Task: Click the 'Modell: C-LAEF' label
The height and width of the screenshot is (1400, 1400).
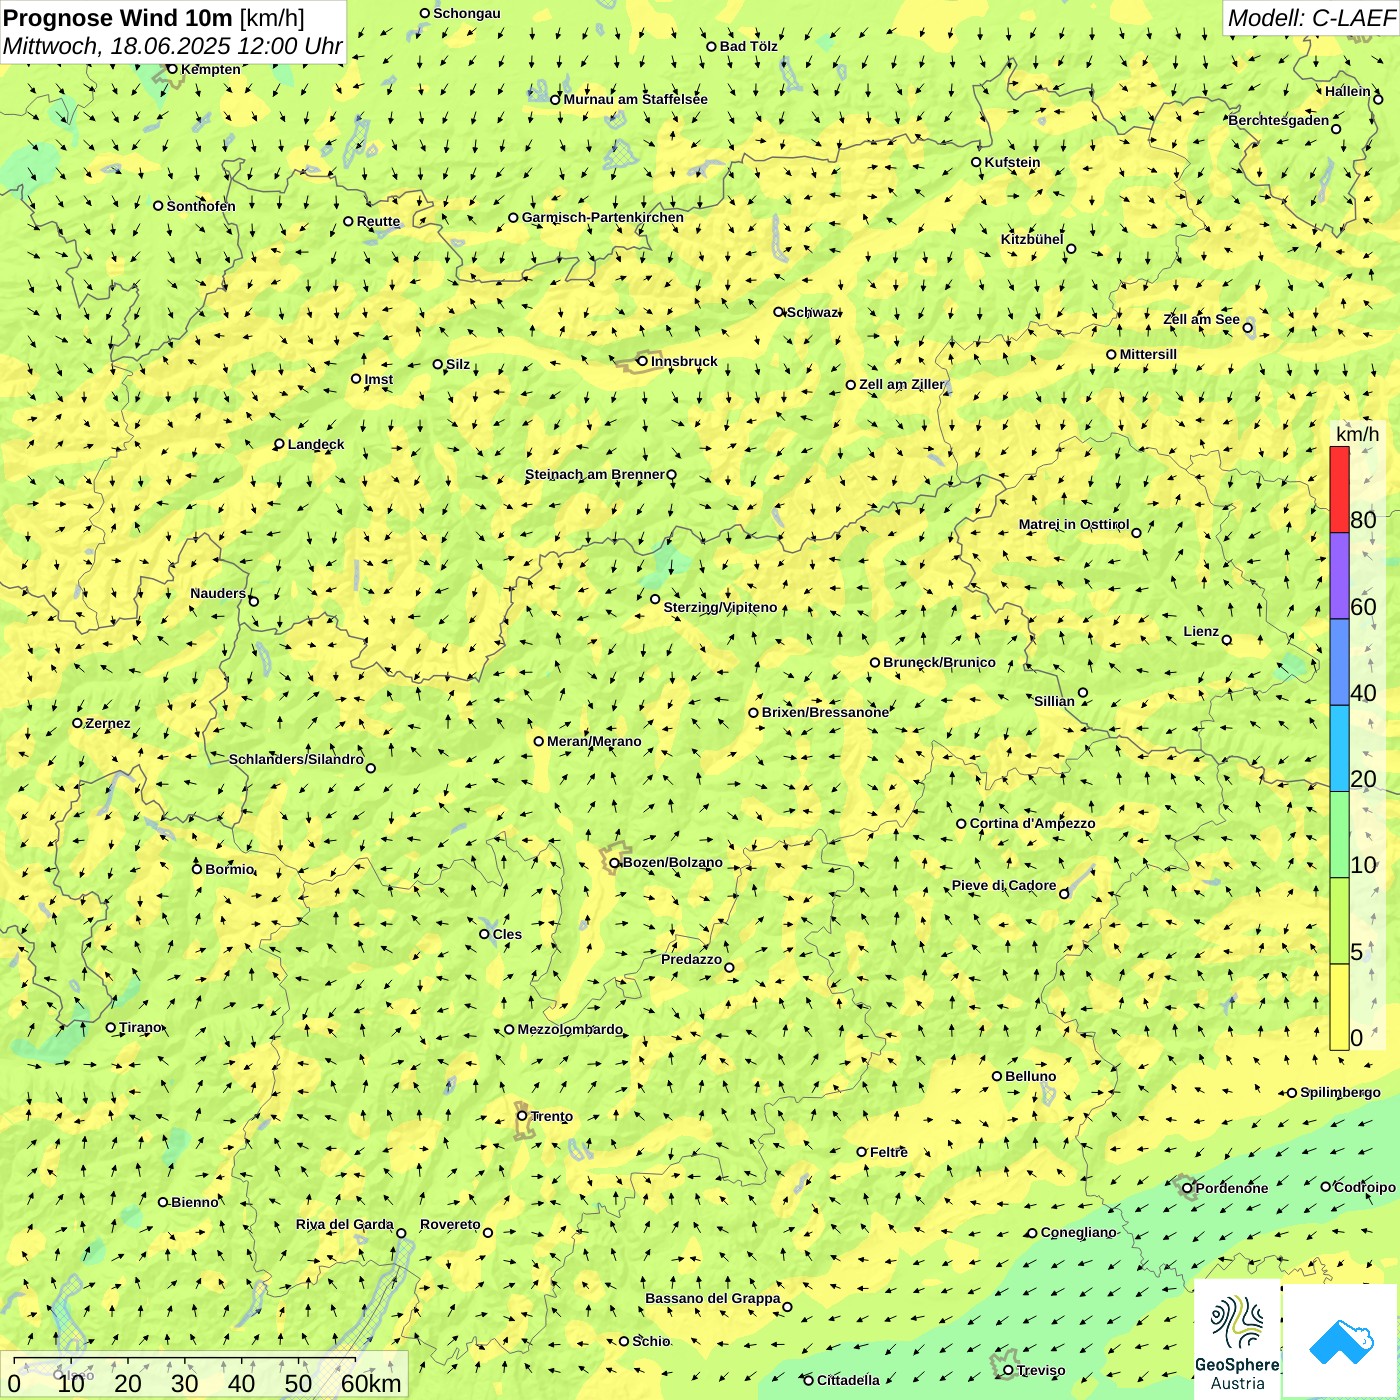Action: [x=1311, y=18]
